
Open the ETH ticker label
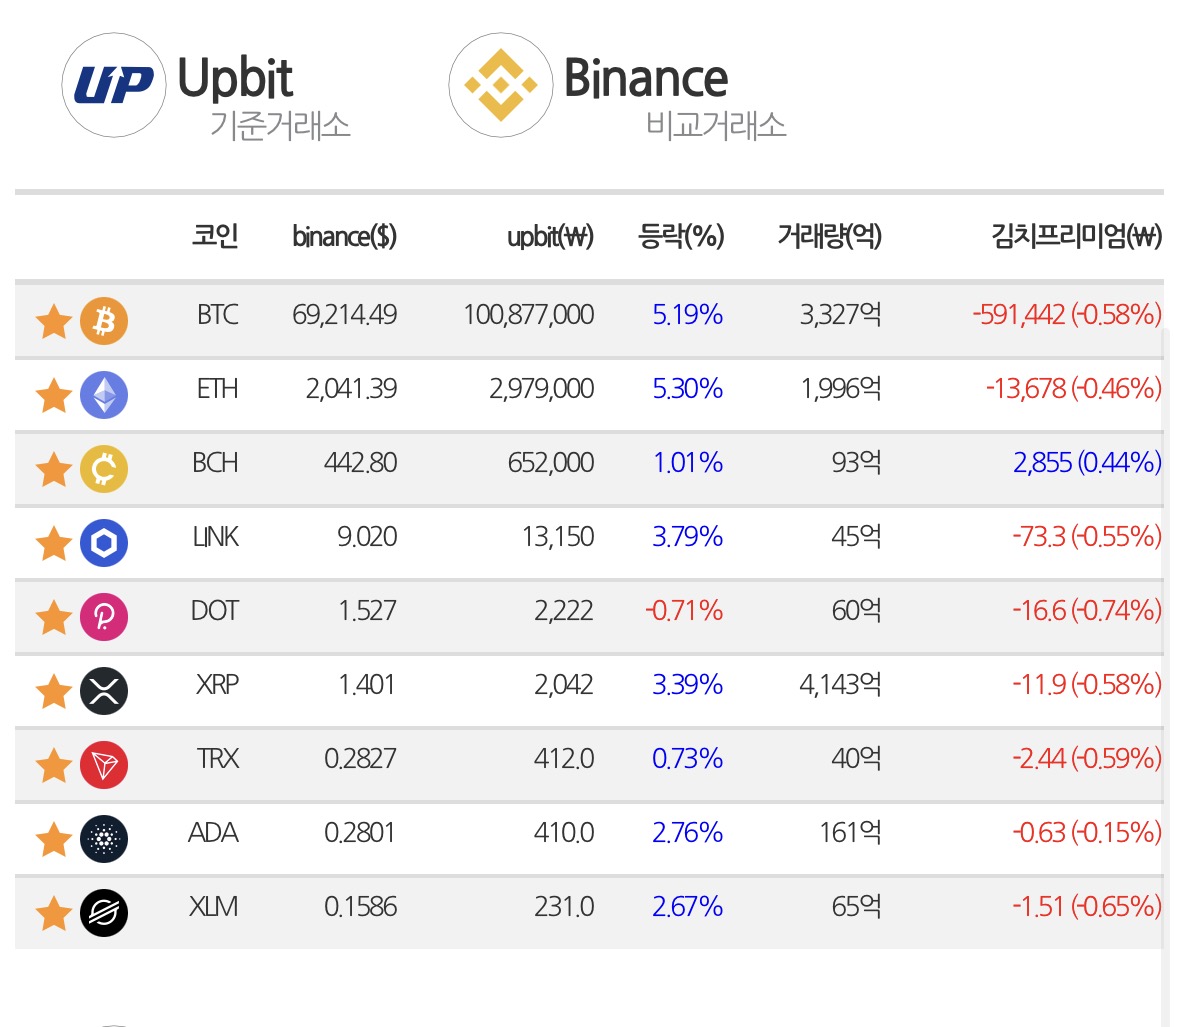(x=217, y=389)
